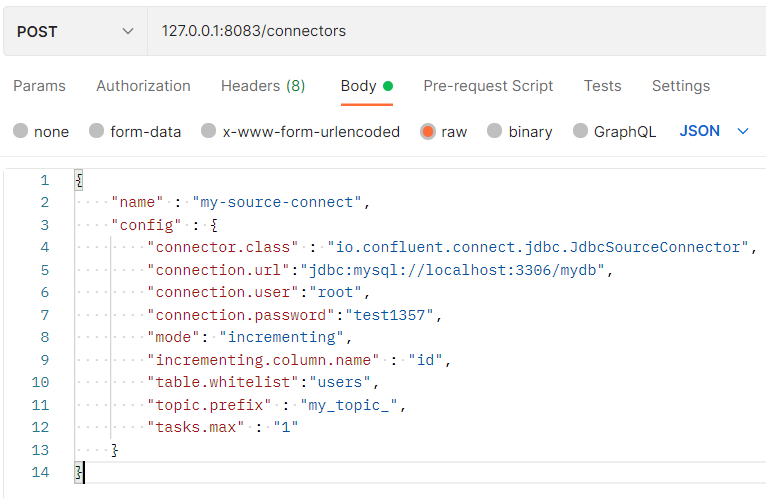766x498 pixels.
Task: Click the "id" value on line 9
Action: 426,360
